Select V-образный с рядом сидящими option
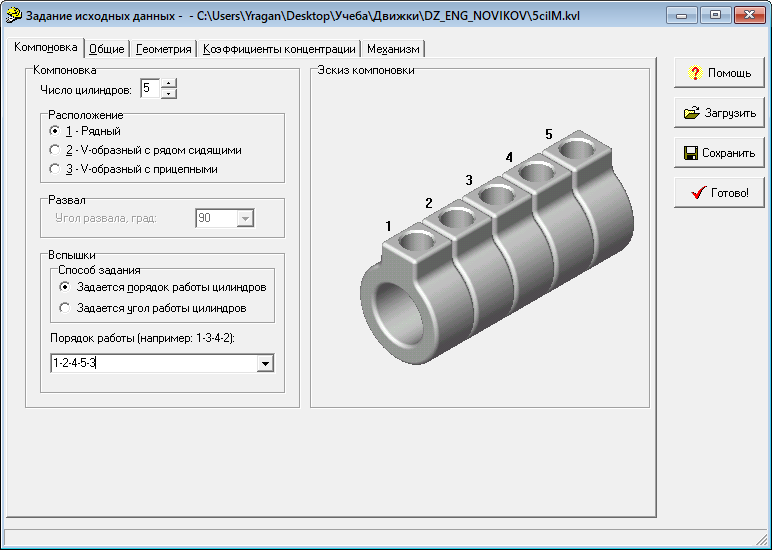 145,150
